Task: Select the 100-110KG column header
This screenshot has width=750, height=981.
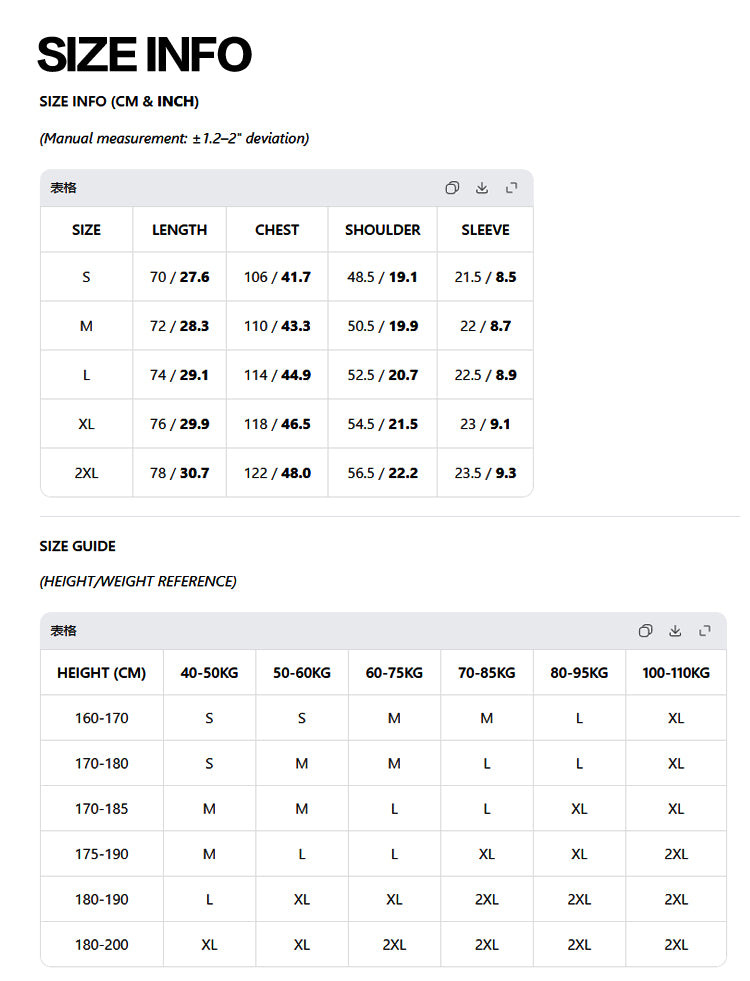Action: click(x=676, y=673)
